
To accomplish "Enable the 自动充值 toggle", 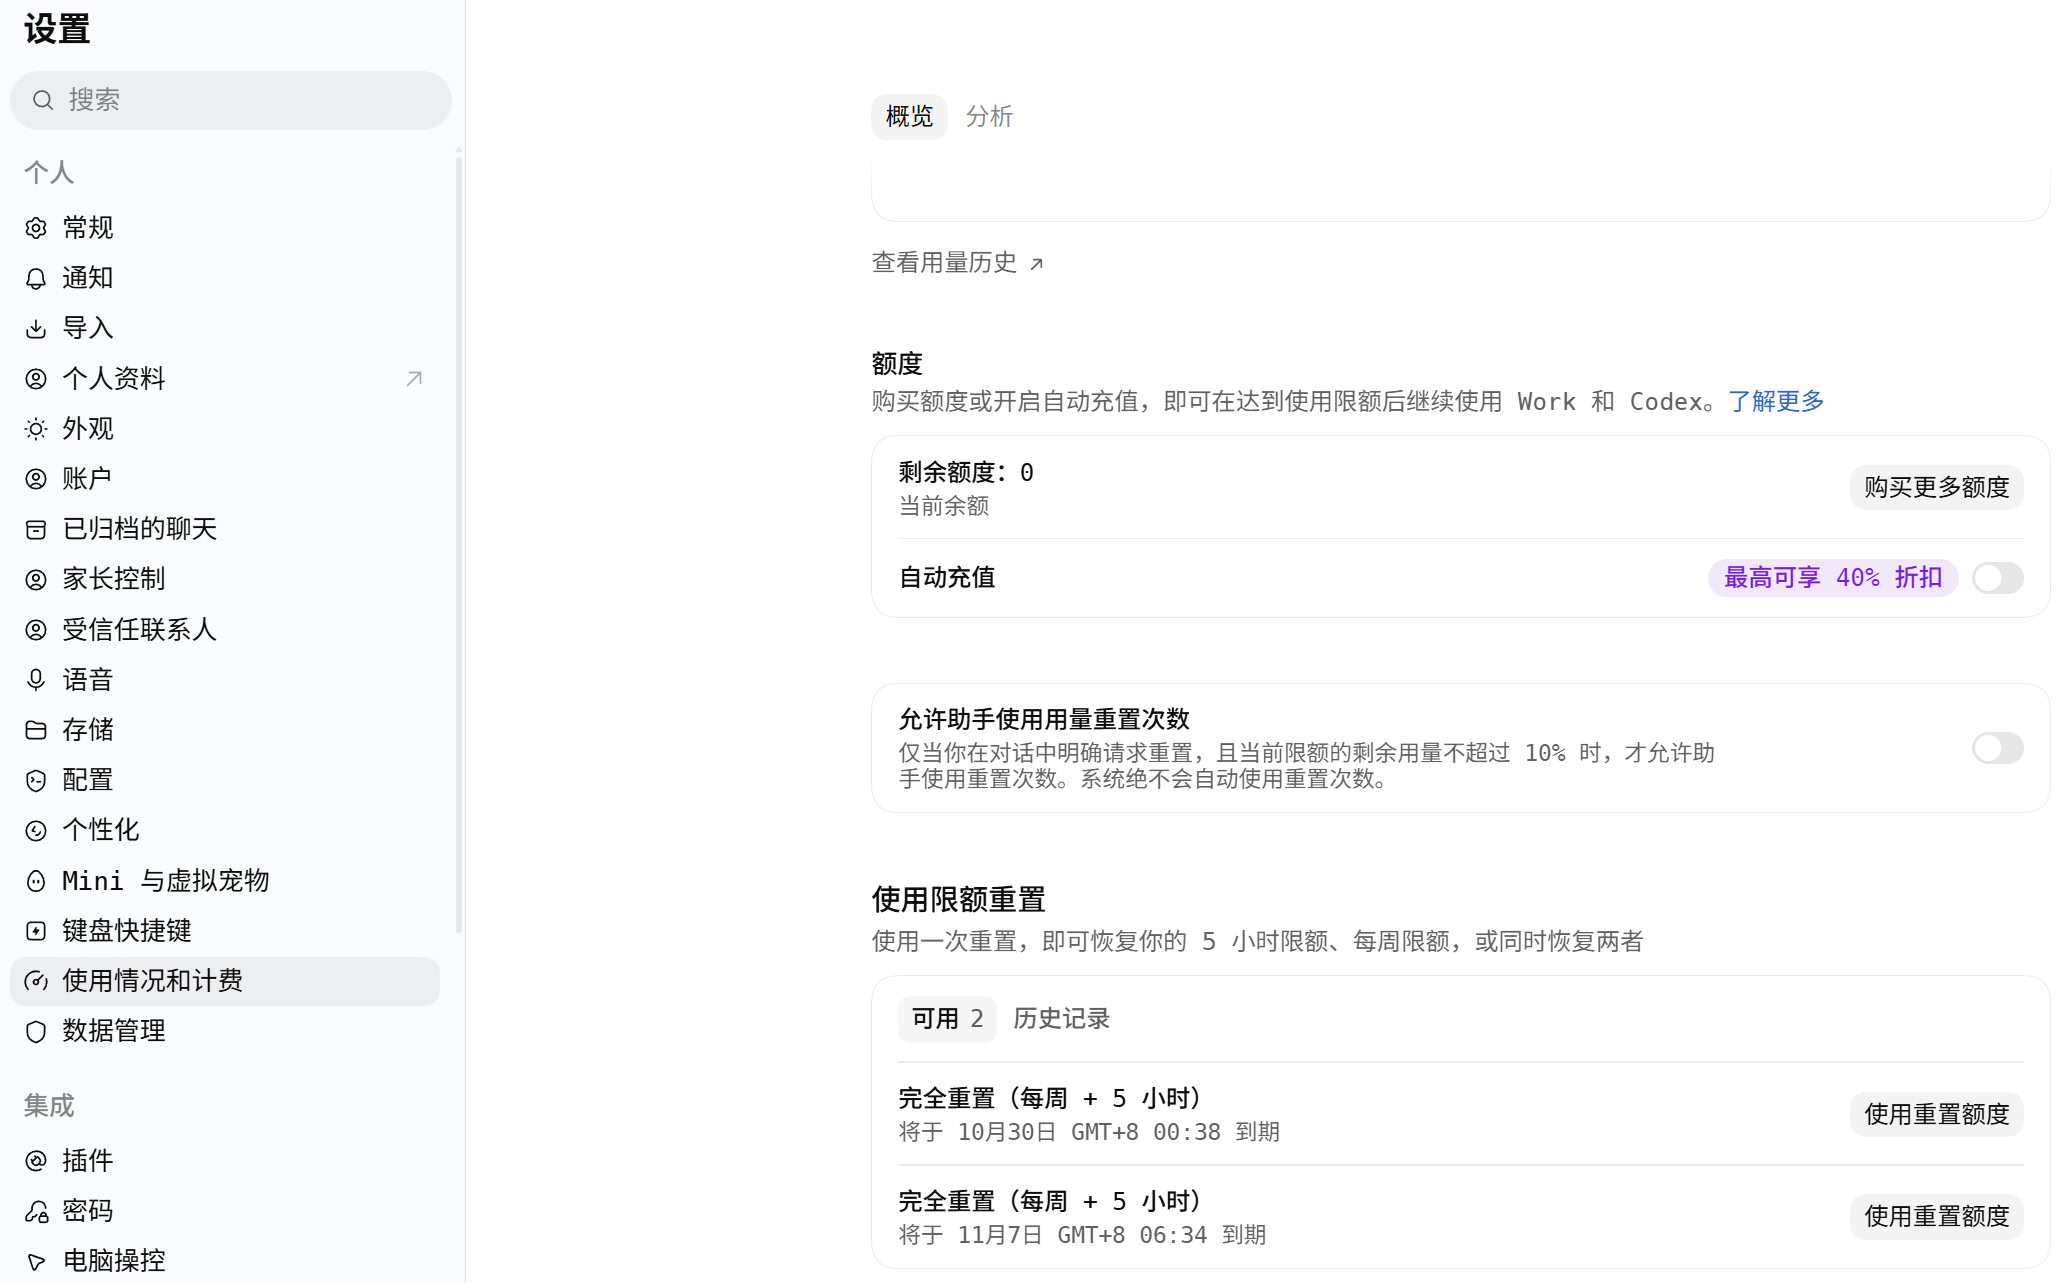I will pyautogui.click(x=1997, y=578).
